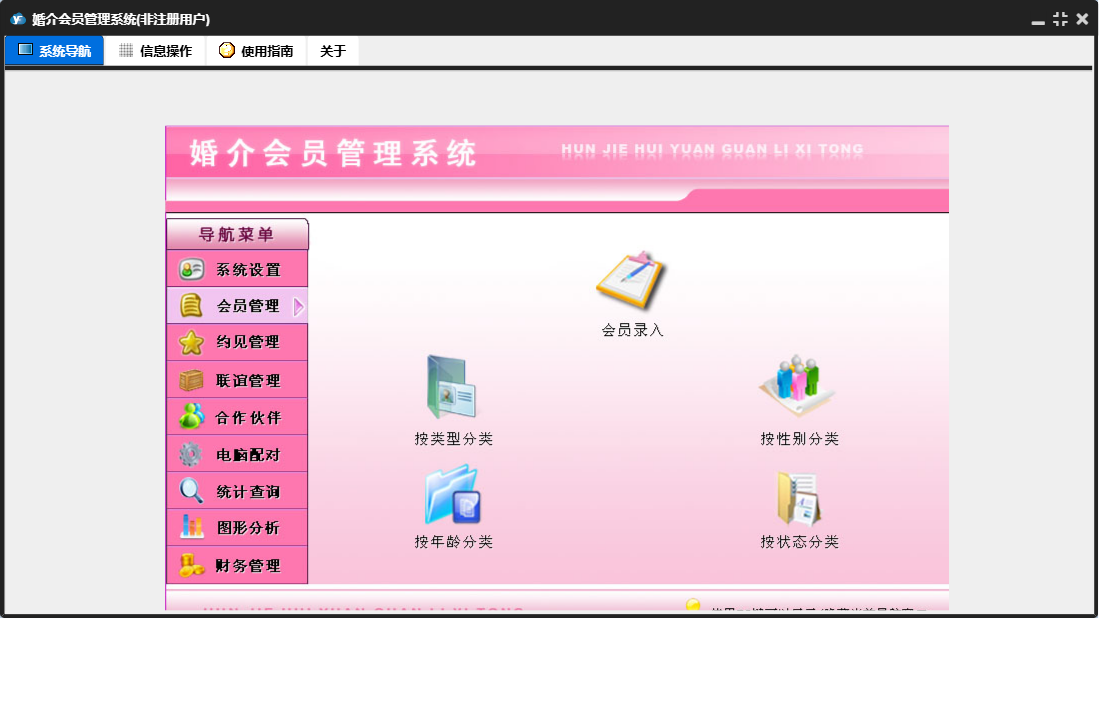Click the 财务管理 gold coins icon
The width and height of the screenshot is (1099, 723).
pyautogui.click(x=191, y=565)
